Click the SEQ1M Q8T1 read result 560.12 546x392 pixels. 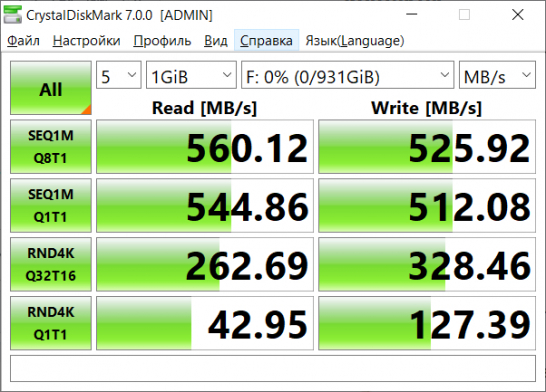click(x=205, y=147)
